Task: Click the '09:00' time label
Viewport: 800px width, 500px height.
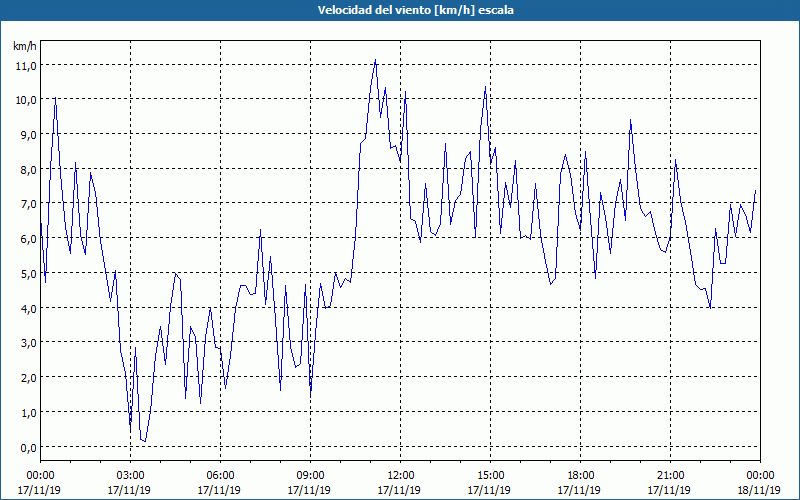Action: click(x=310, y=476)
